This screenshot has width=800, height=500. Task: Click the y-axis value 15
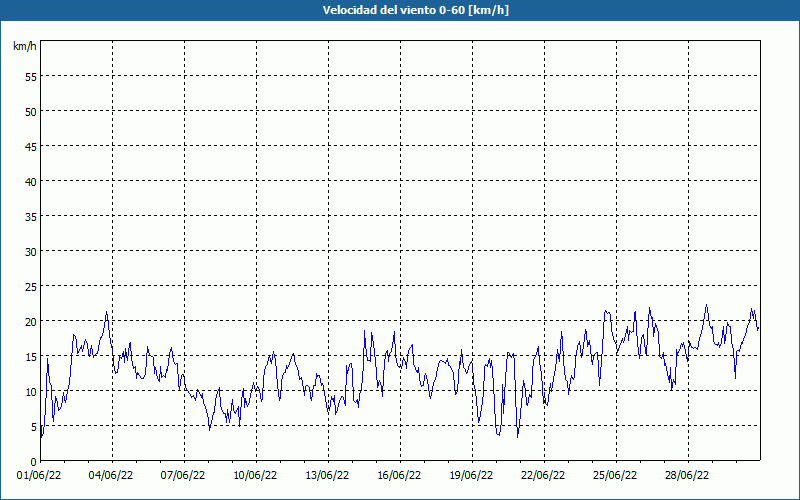(31, 357)
